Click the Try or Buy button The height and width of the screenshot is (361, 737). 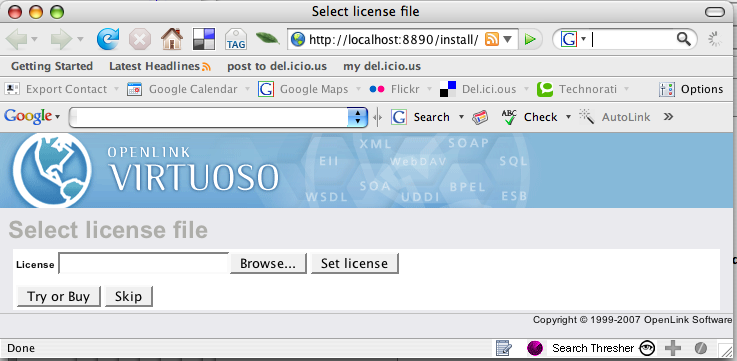(x=58, y=297)
